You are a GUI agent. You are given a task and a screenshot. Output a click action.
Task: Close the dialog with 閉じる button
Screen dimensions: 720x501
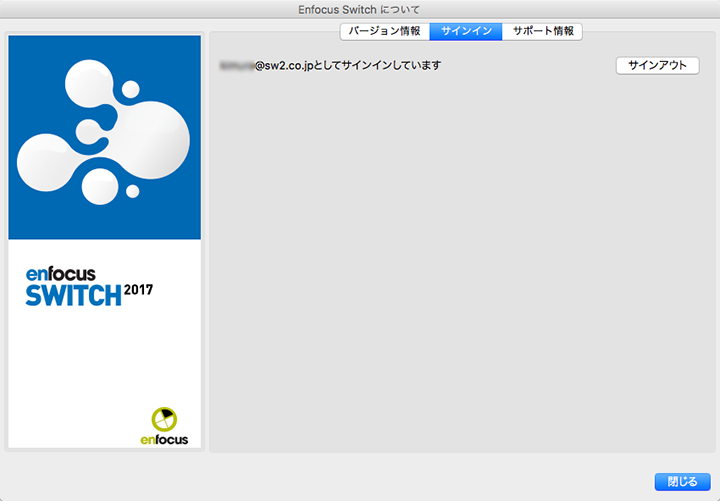click(x=682, y=482)
